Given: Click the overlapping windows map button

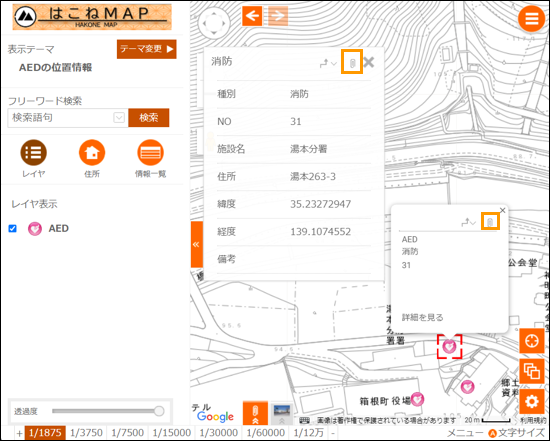Looking at the screenshot, I should click(532, 371).
